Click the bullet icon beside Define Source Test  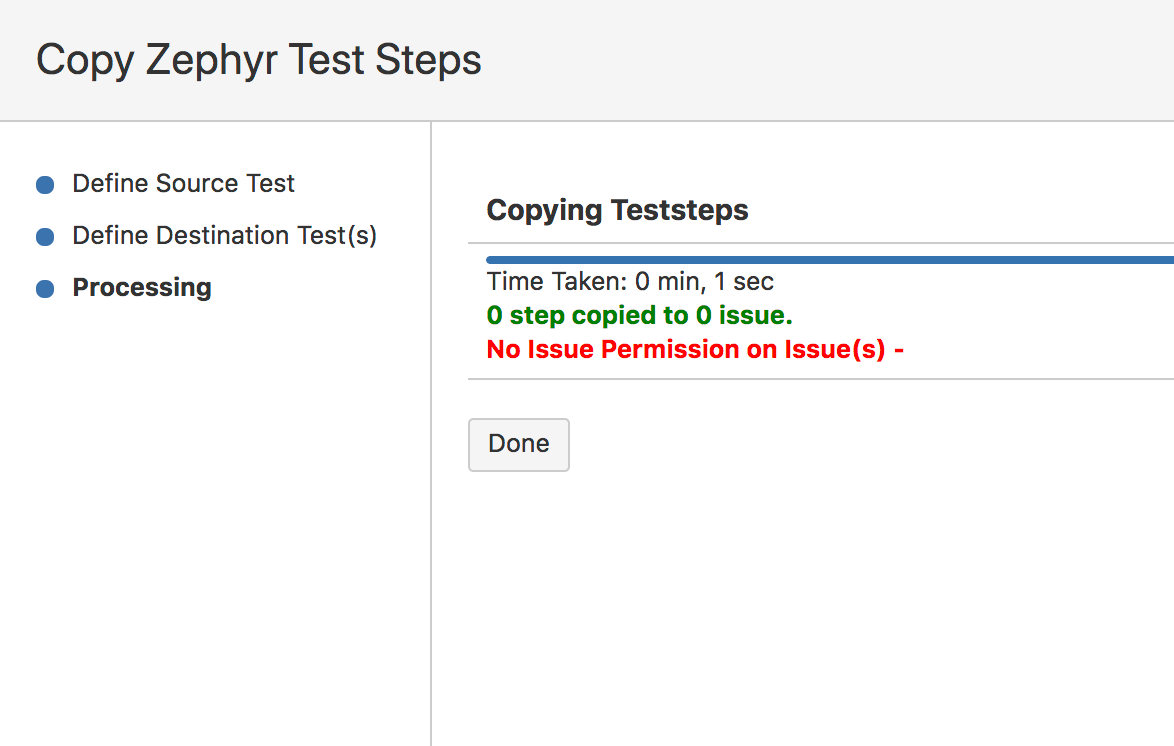(x=42, y=184)
